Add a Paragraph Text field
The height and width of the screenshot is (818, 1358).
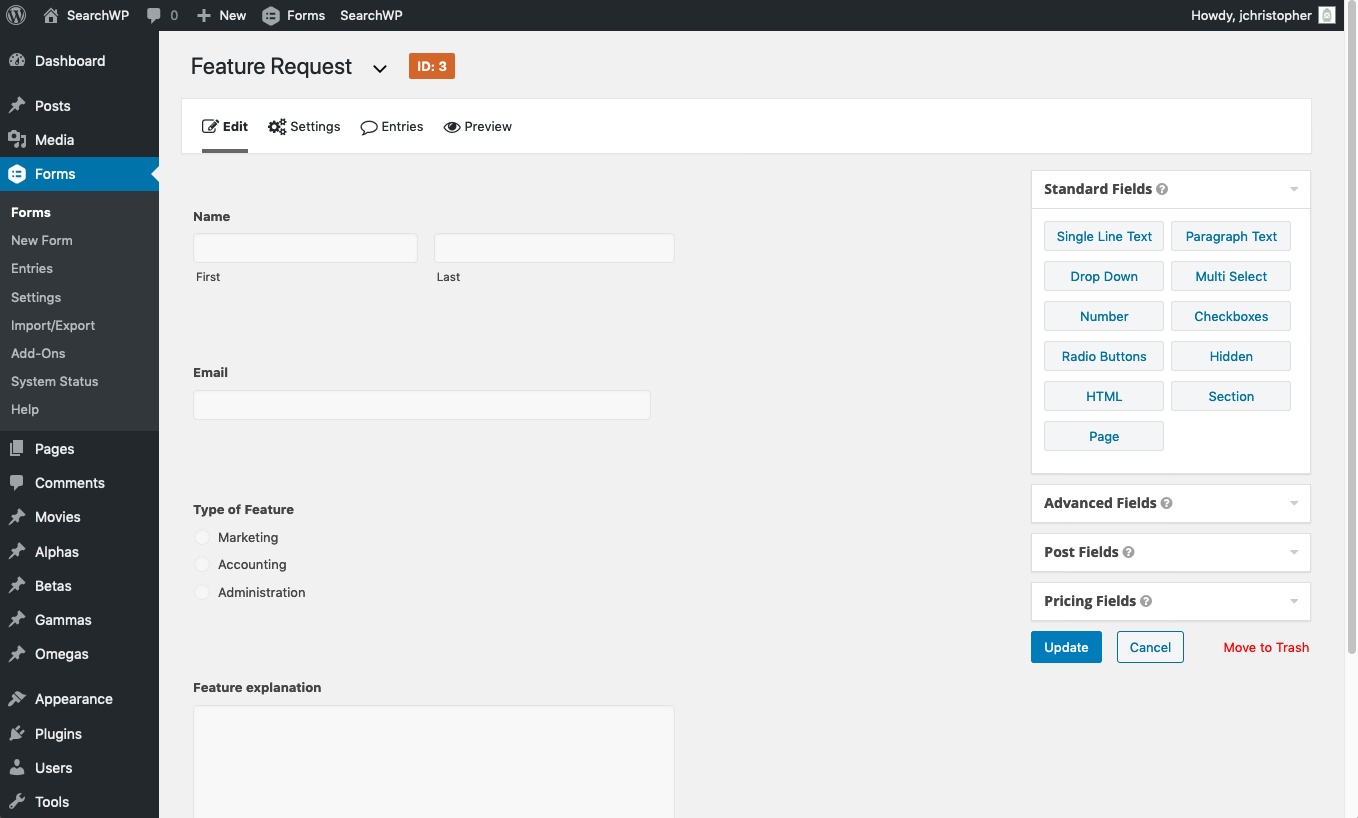(x=1231, y=236)
